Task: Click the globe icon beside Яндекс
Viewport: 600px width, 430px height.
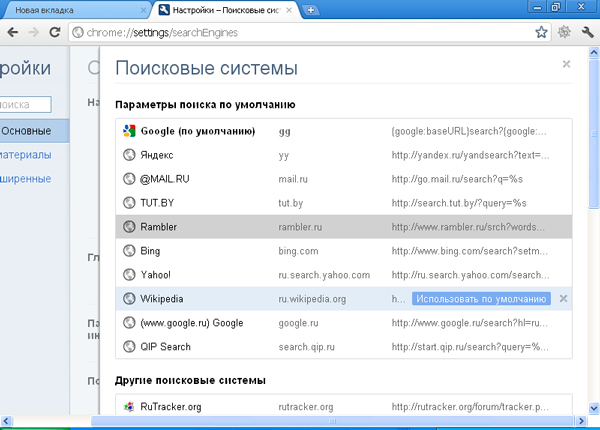Action: 129,155
